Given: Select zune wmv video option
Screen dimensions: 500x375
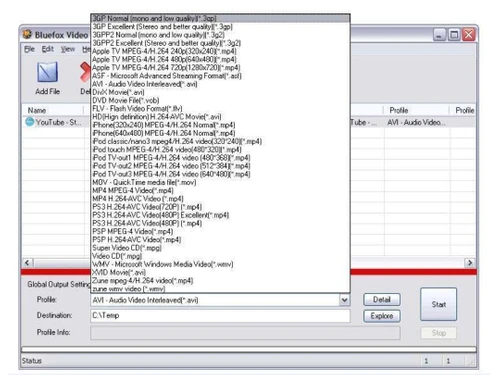Looking at the screenshot, I should click(220, 289).
